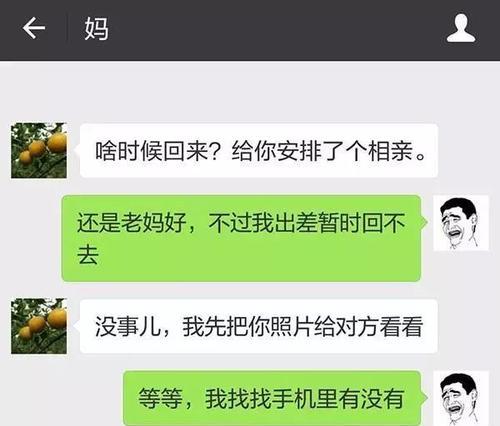This screenshot has width=500, height=426.
Task: Click empty chat area above the first message
Action: pyautogui.click(x=250, y=92)
